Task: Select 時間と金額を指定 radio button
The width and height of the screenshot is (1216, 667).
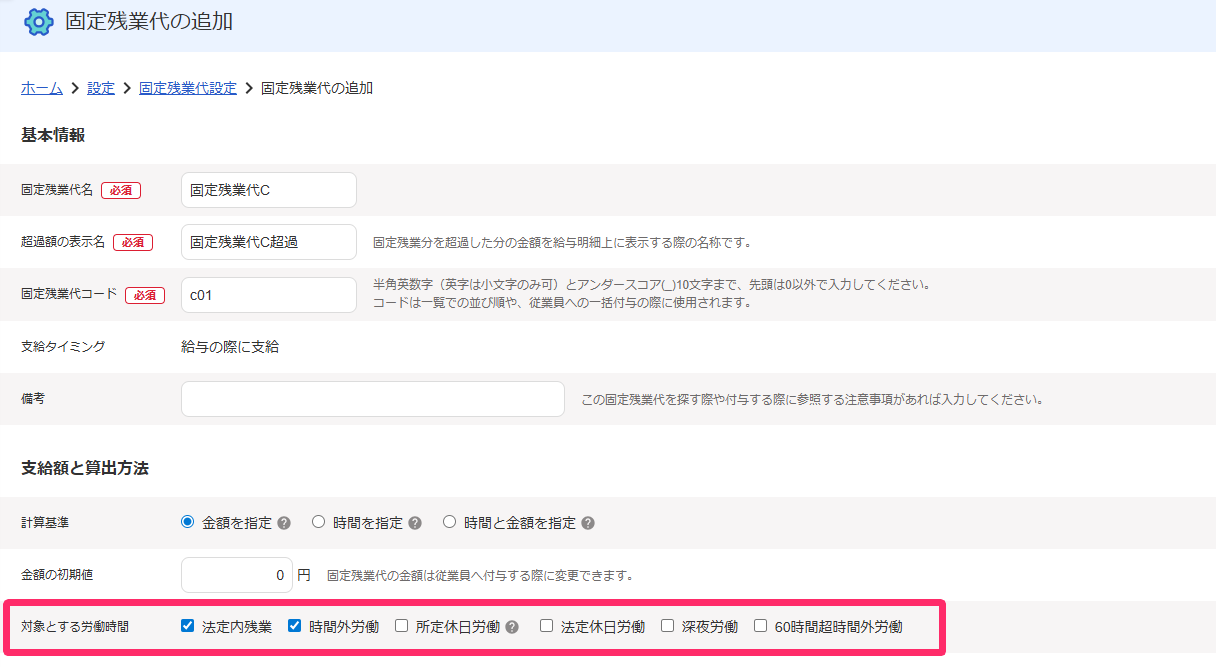Action: 449,522
